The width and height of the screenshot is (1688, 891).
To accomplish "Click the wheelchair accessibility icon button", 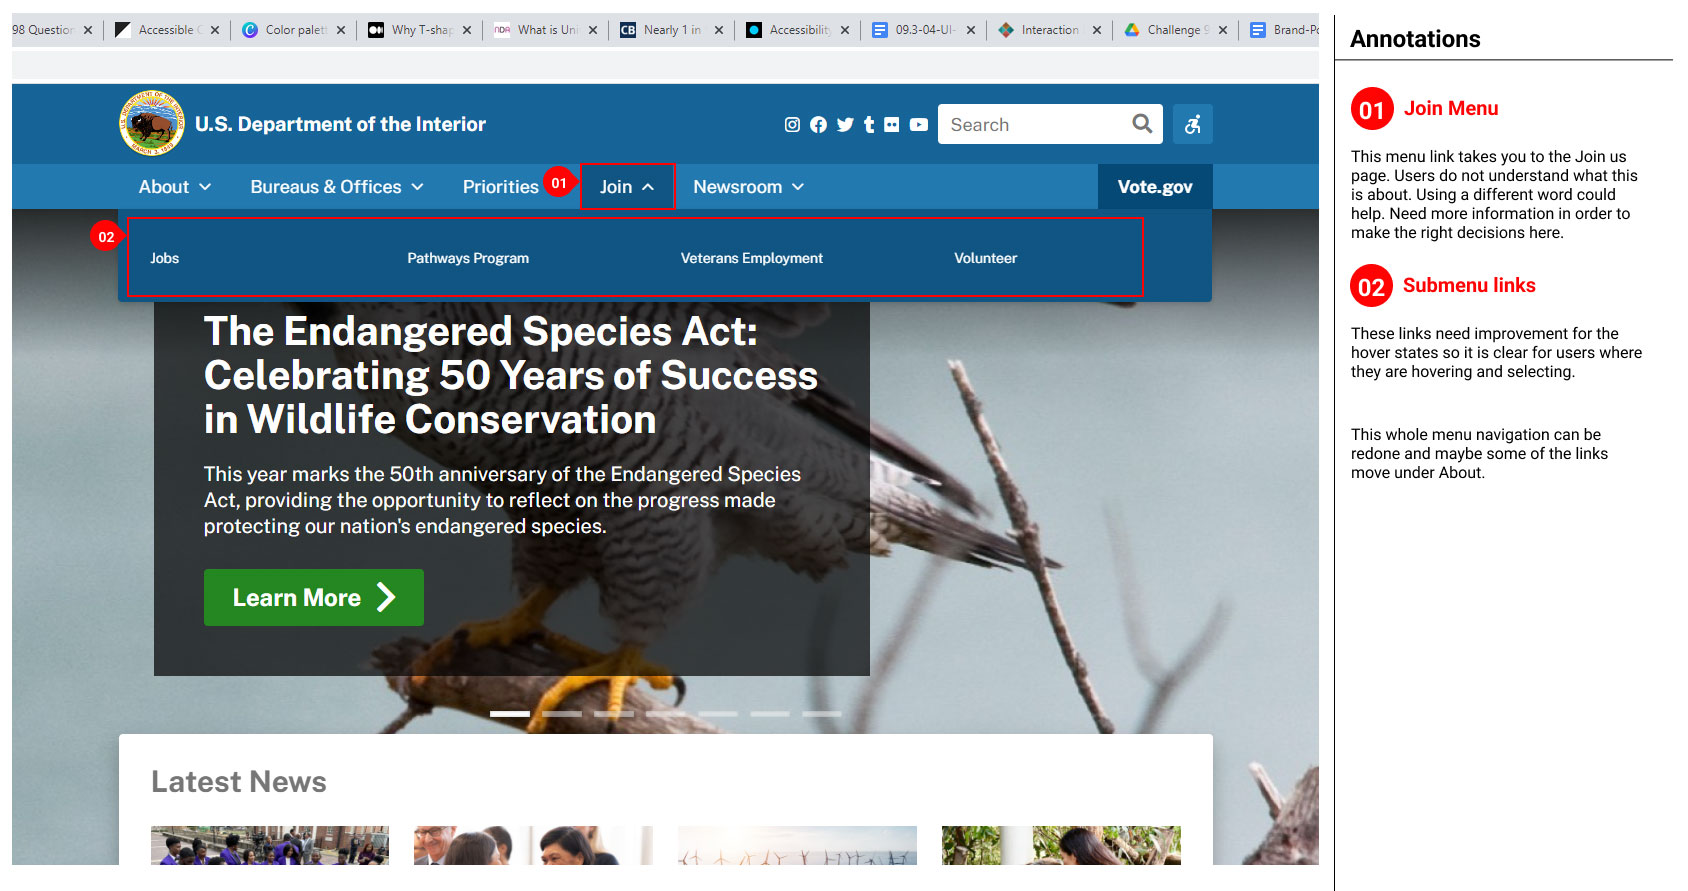I will [x=1193, y=124].
